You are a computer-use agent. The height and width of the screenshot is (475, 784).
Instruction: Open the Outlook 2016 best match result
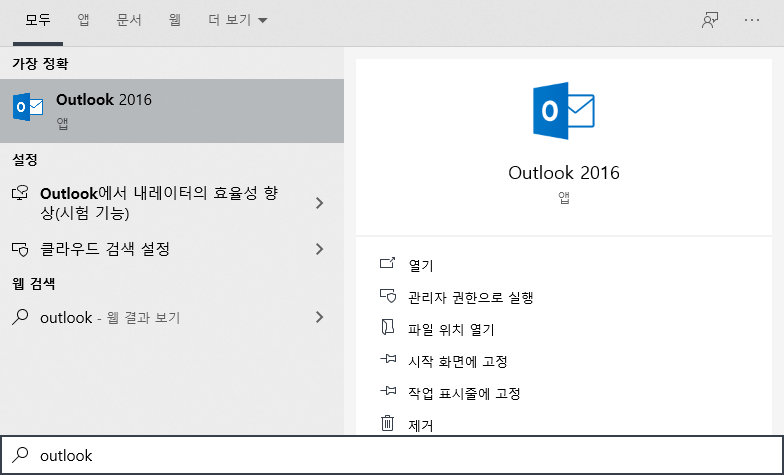[172, 110]
